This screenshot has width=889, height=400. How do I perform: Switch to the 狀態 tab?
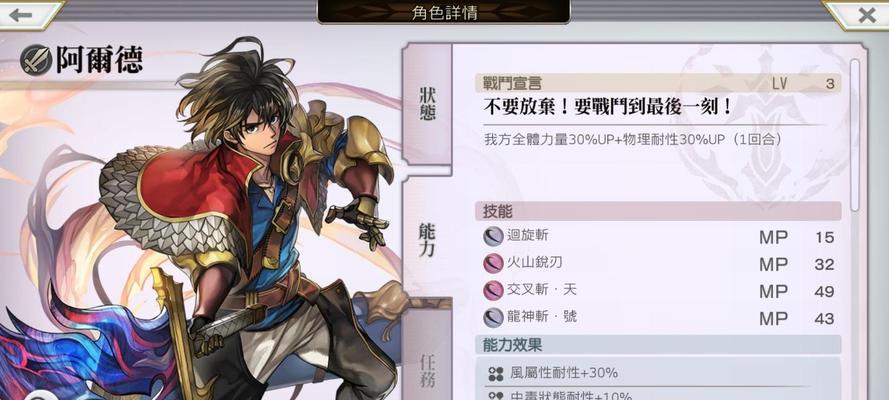point(427,104)
